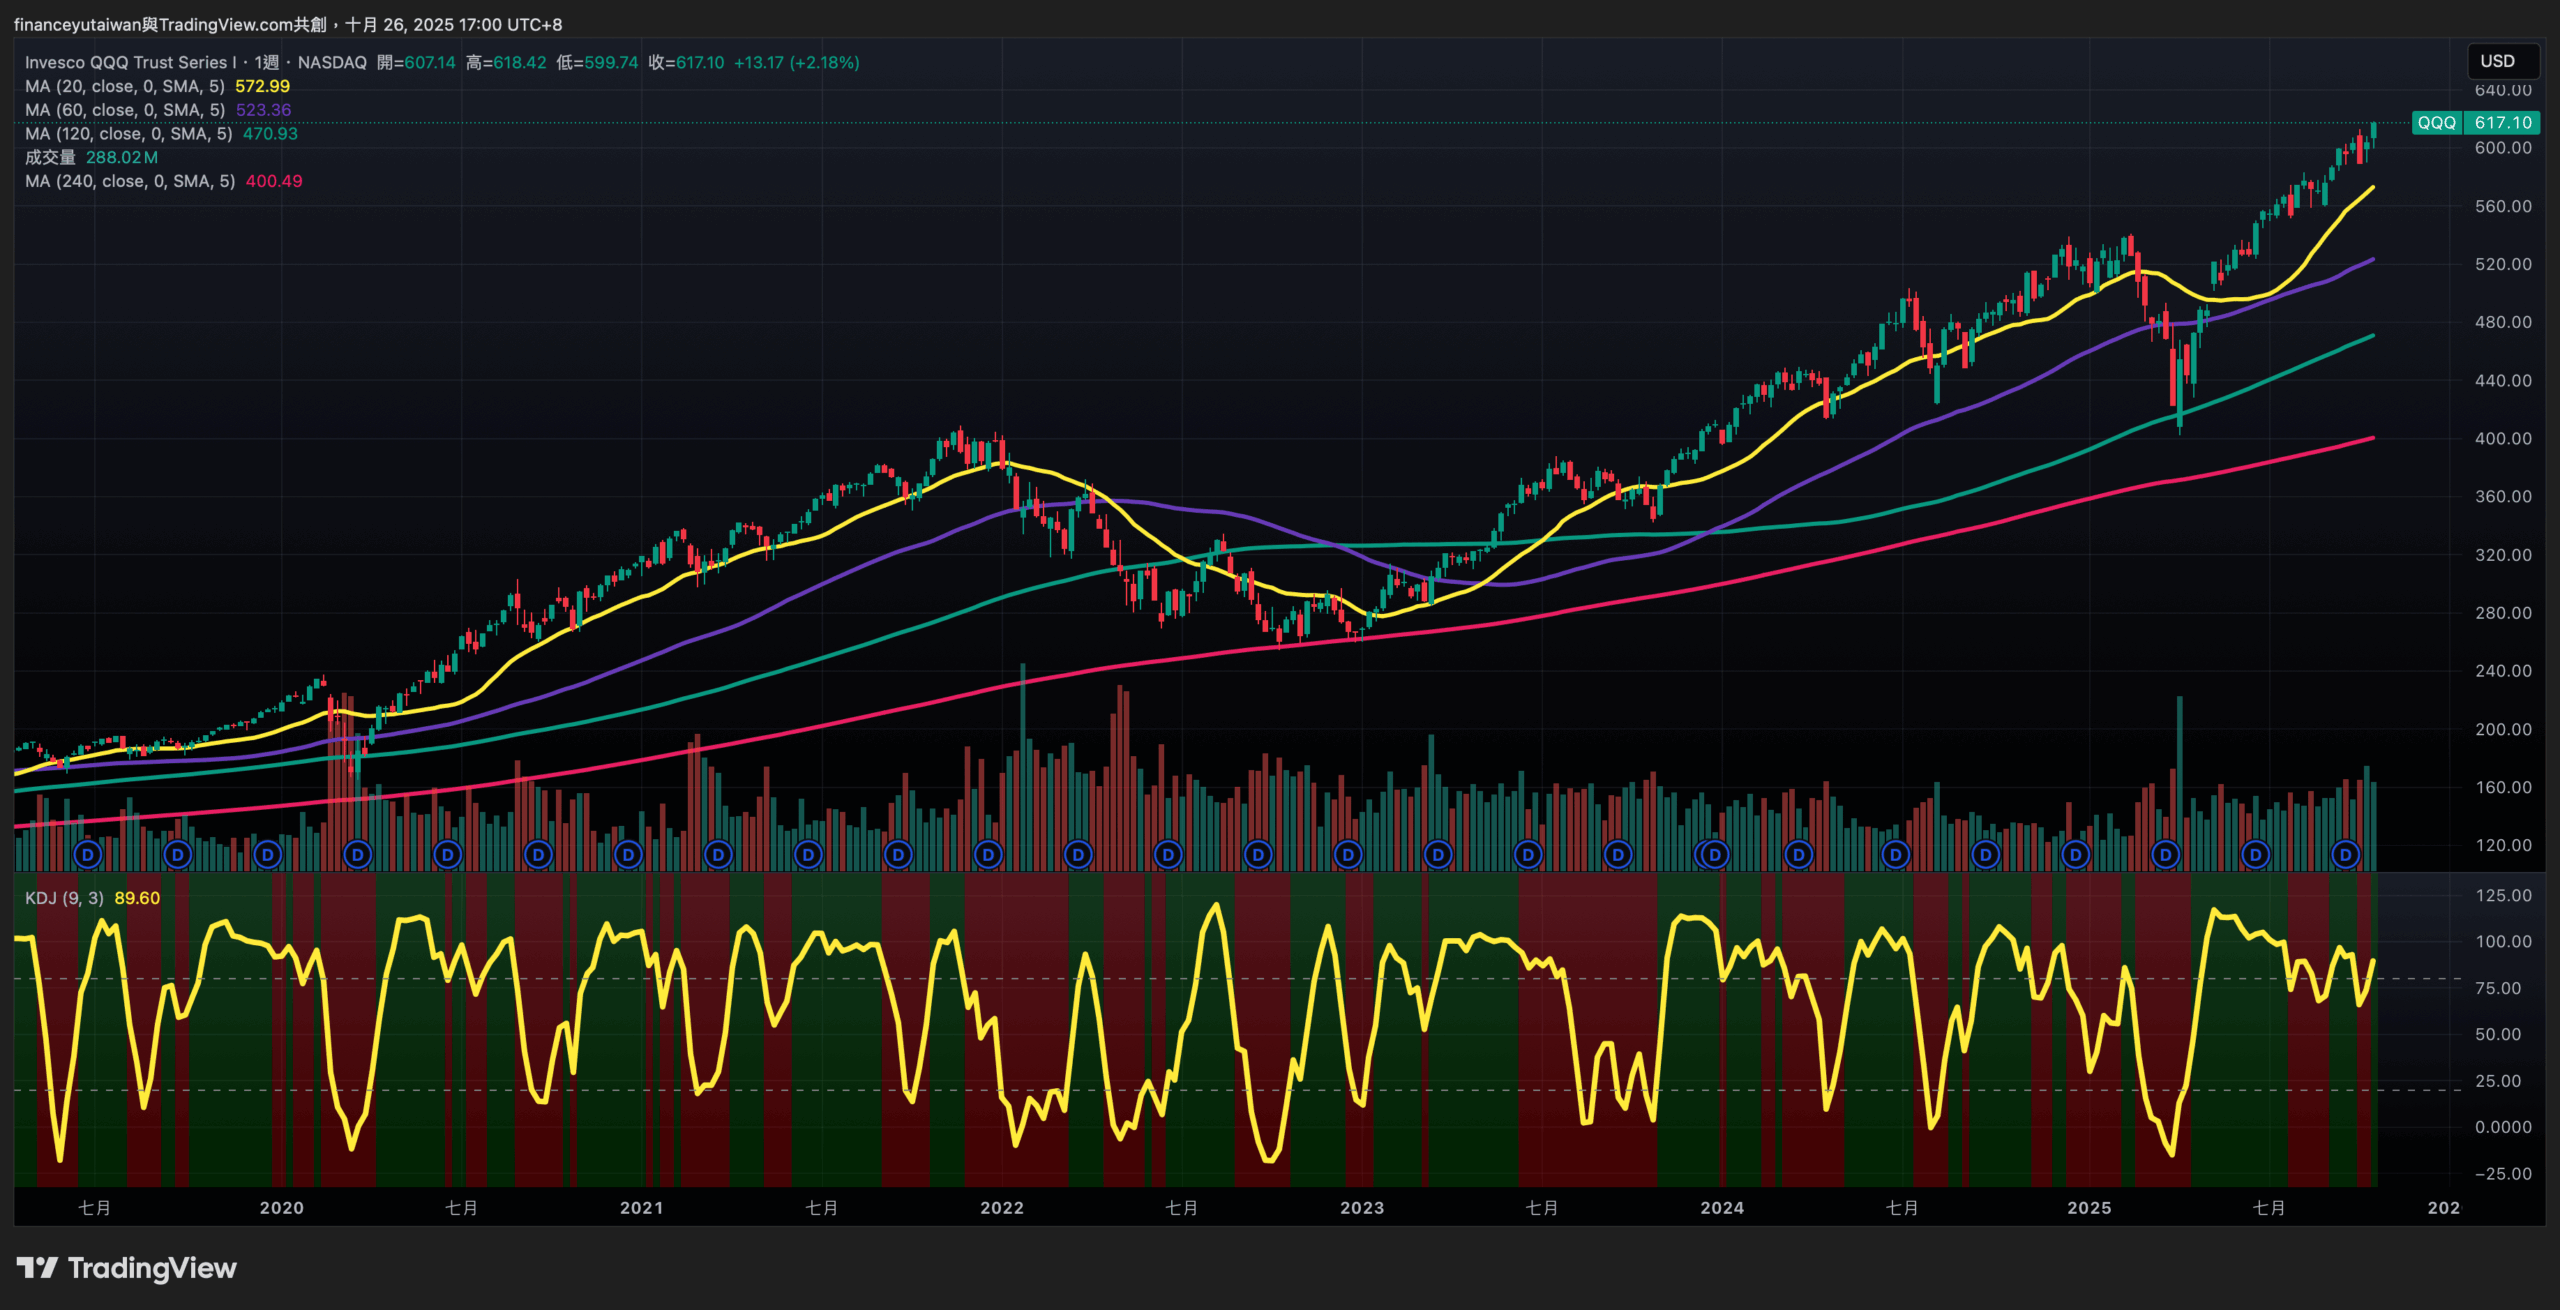The width and height of the screenshot is (2560, 1310).
Task: Select the MA 240 indicator legend
Action: pos(130,181)
